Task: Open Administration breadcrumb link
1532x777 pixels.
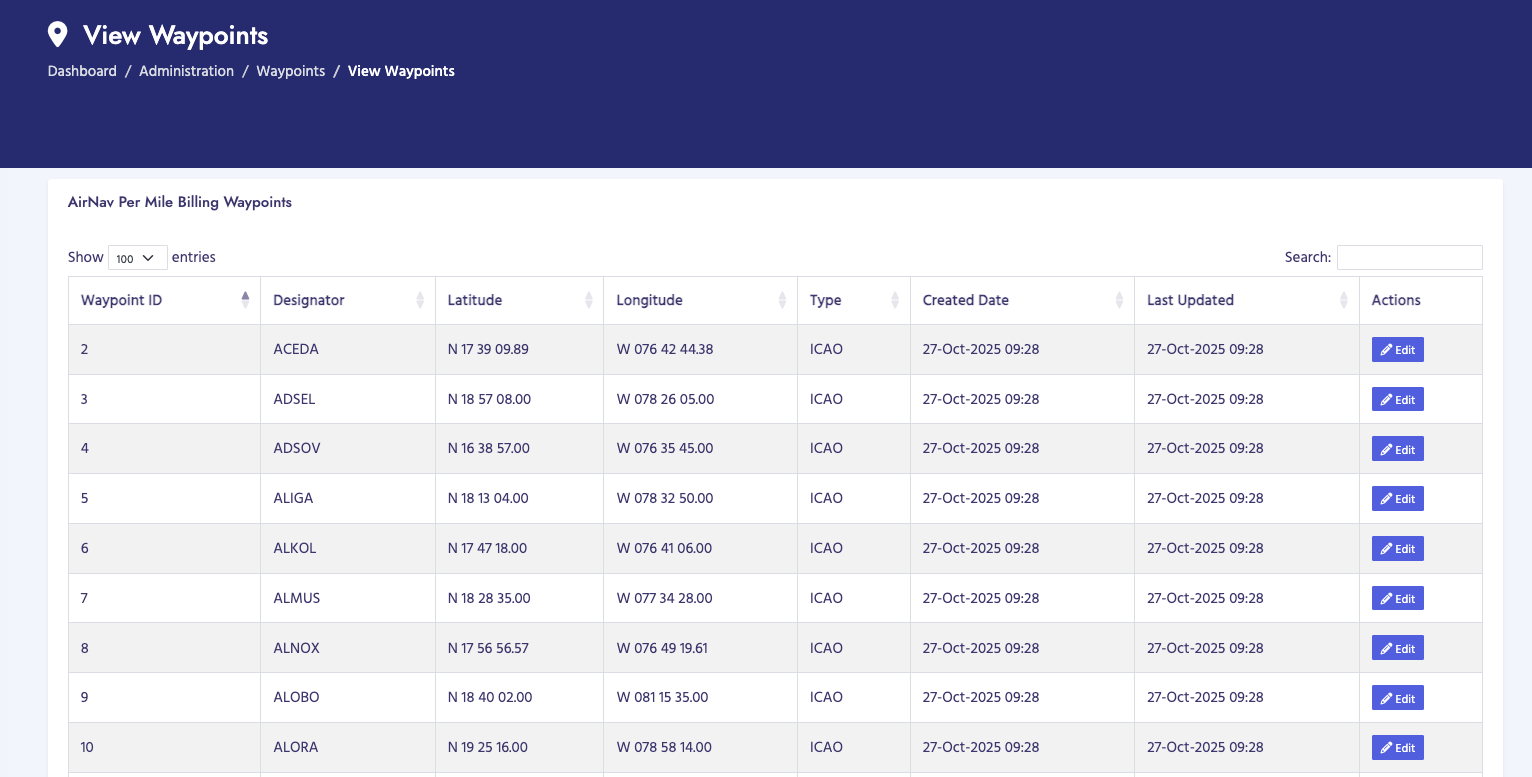Action: (186, 71)
